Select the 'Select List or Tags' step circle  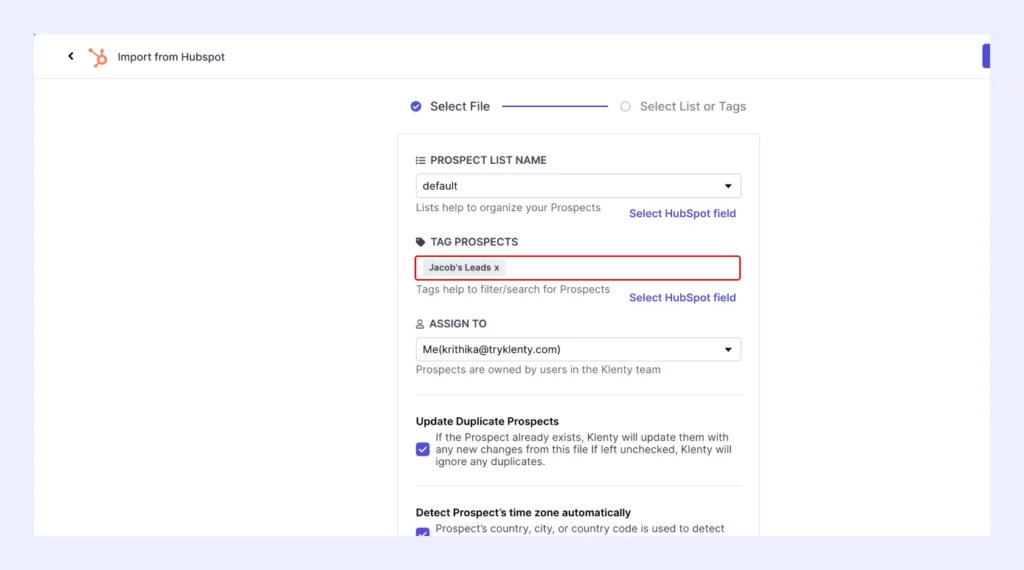point(625,106)
